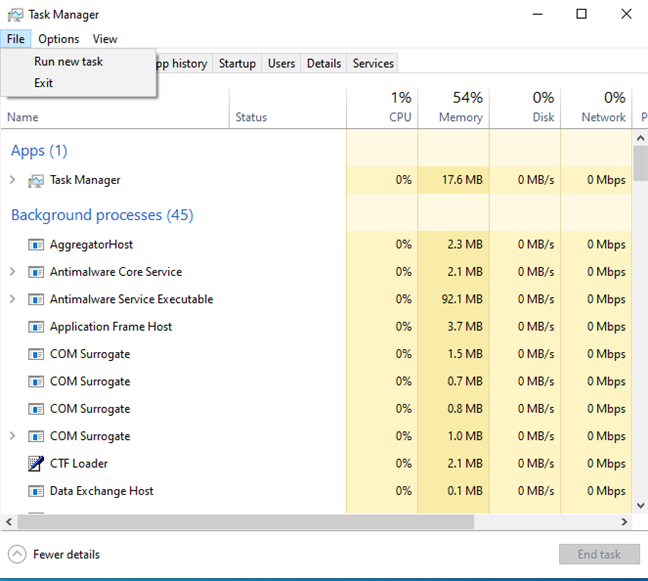
Task: Click the Data Exchange Host icon
Action: (x=36, y=491)
